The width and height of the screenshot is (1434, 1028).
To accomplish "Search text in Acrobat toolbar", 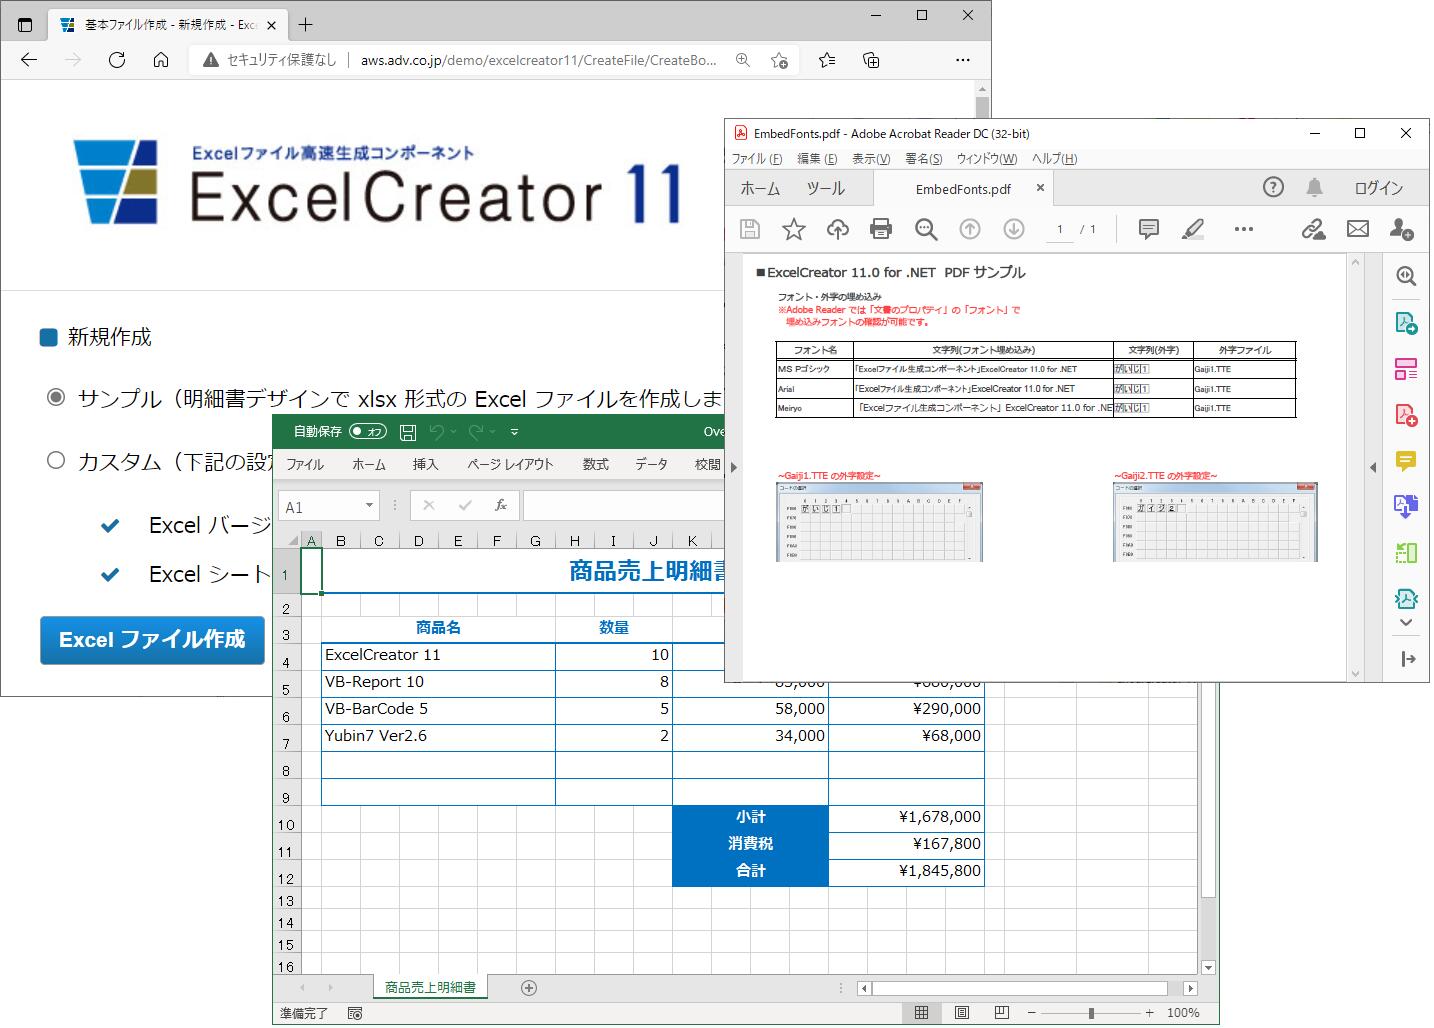I will 926,229.
